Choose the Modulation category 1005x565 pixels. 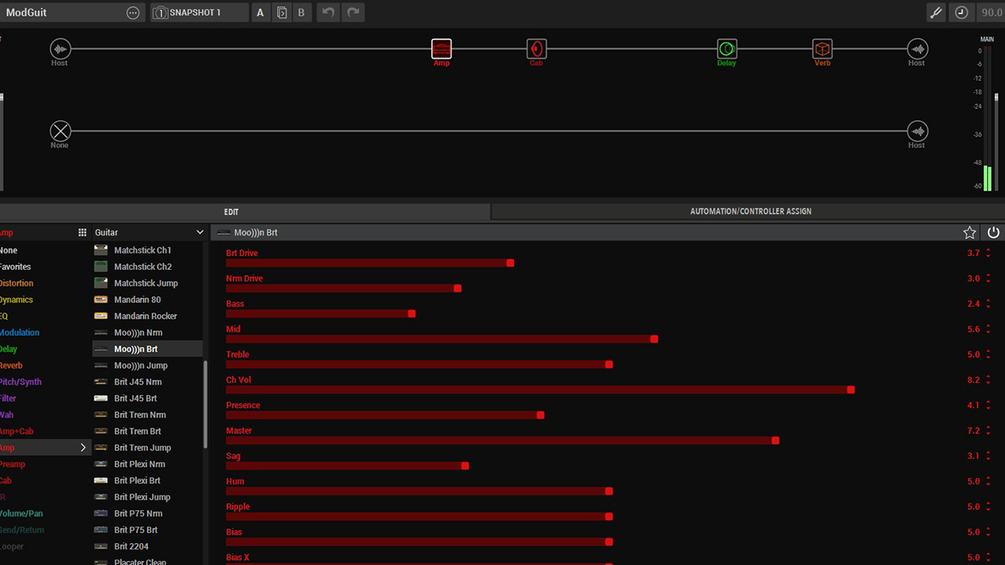19,332
